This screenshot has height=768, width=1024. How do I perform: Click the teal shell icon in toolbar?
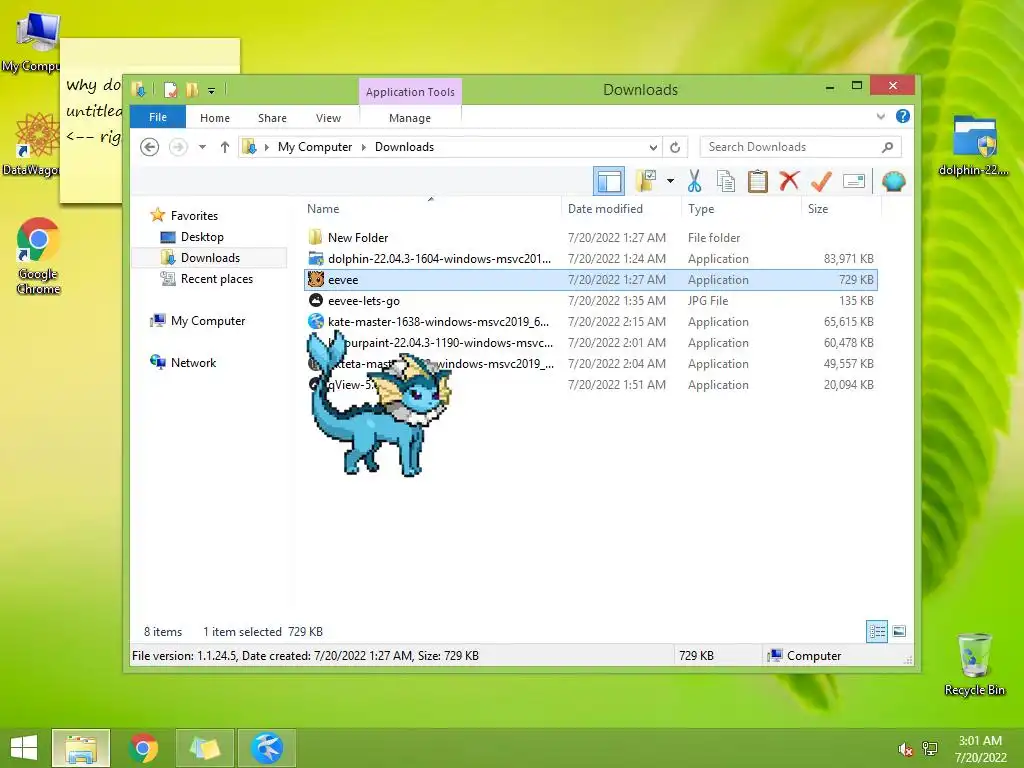893,181
